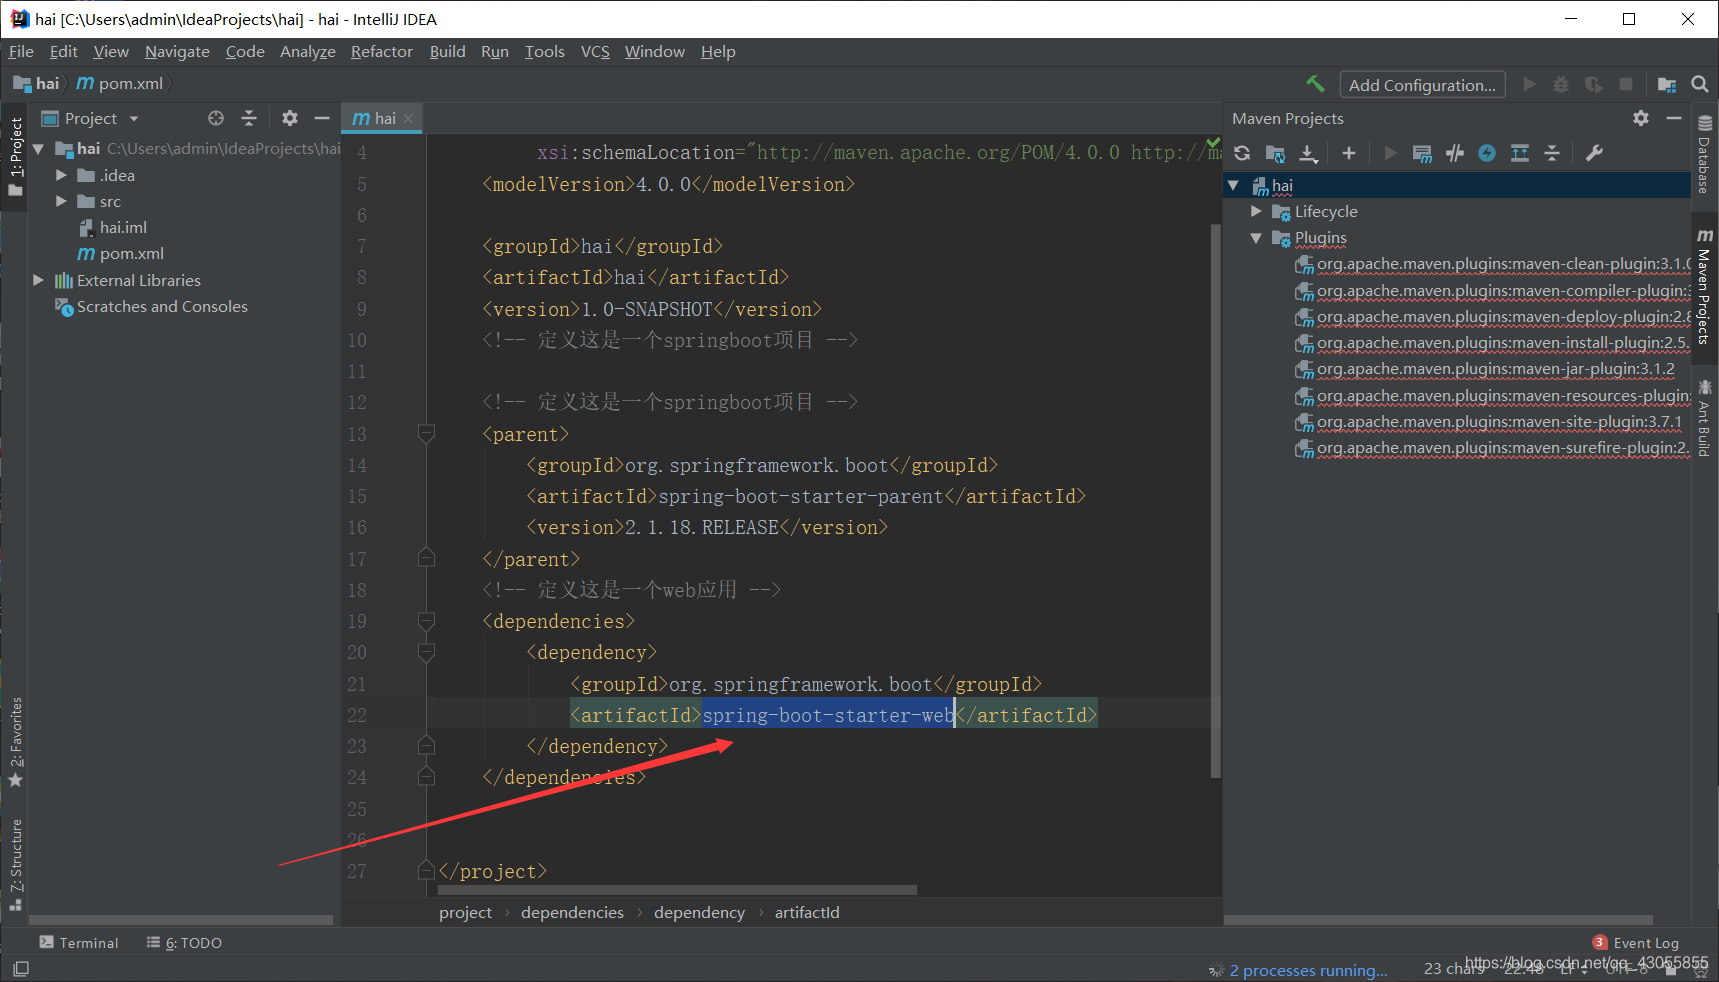Image resolution: width=1719 pixels, height=982 pixels.
Task: Expand the .idea folder
Action: pos(61,175)
